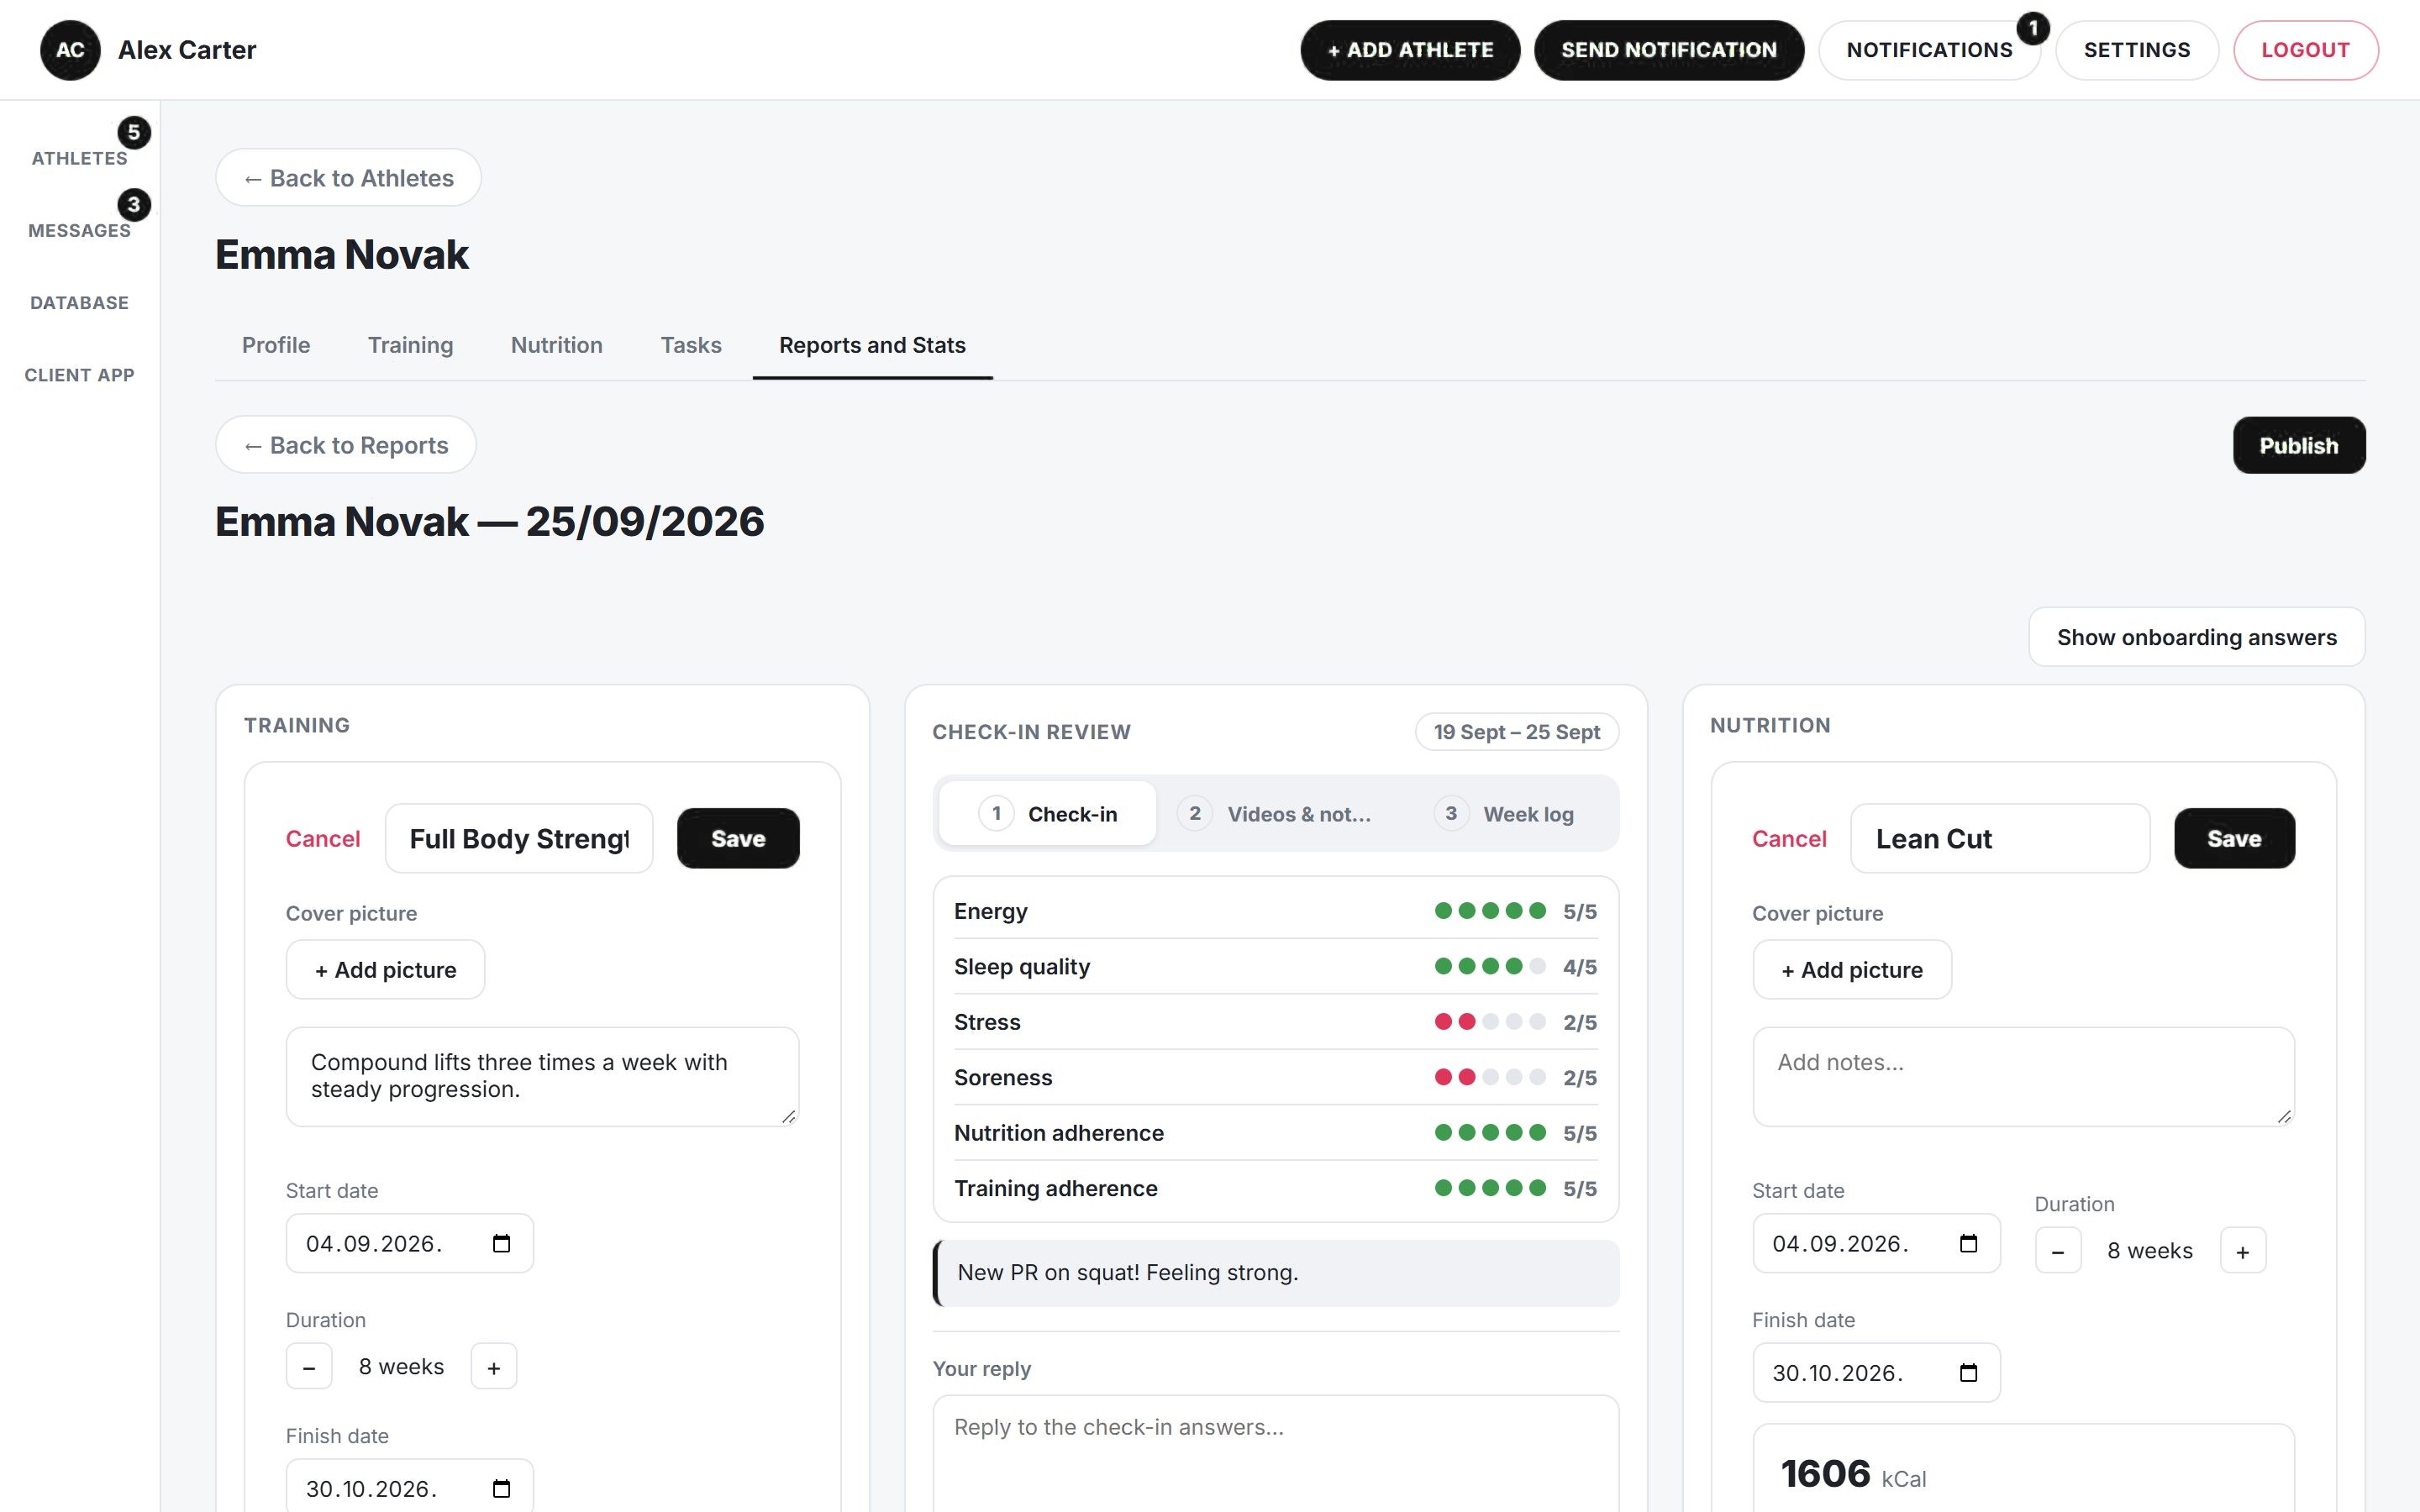Select the Reports and Stats tab

(x=872, y=345)
